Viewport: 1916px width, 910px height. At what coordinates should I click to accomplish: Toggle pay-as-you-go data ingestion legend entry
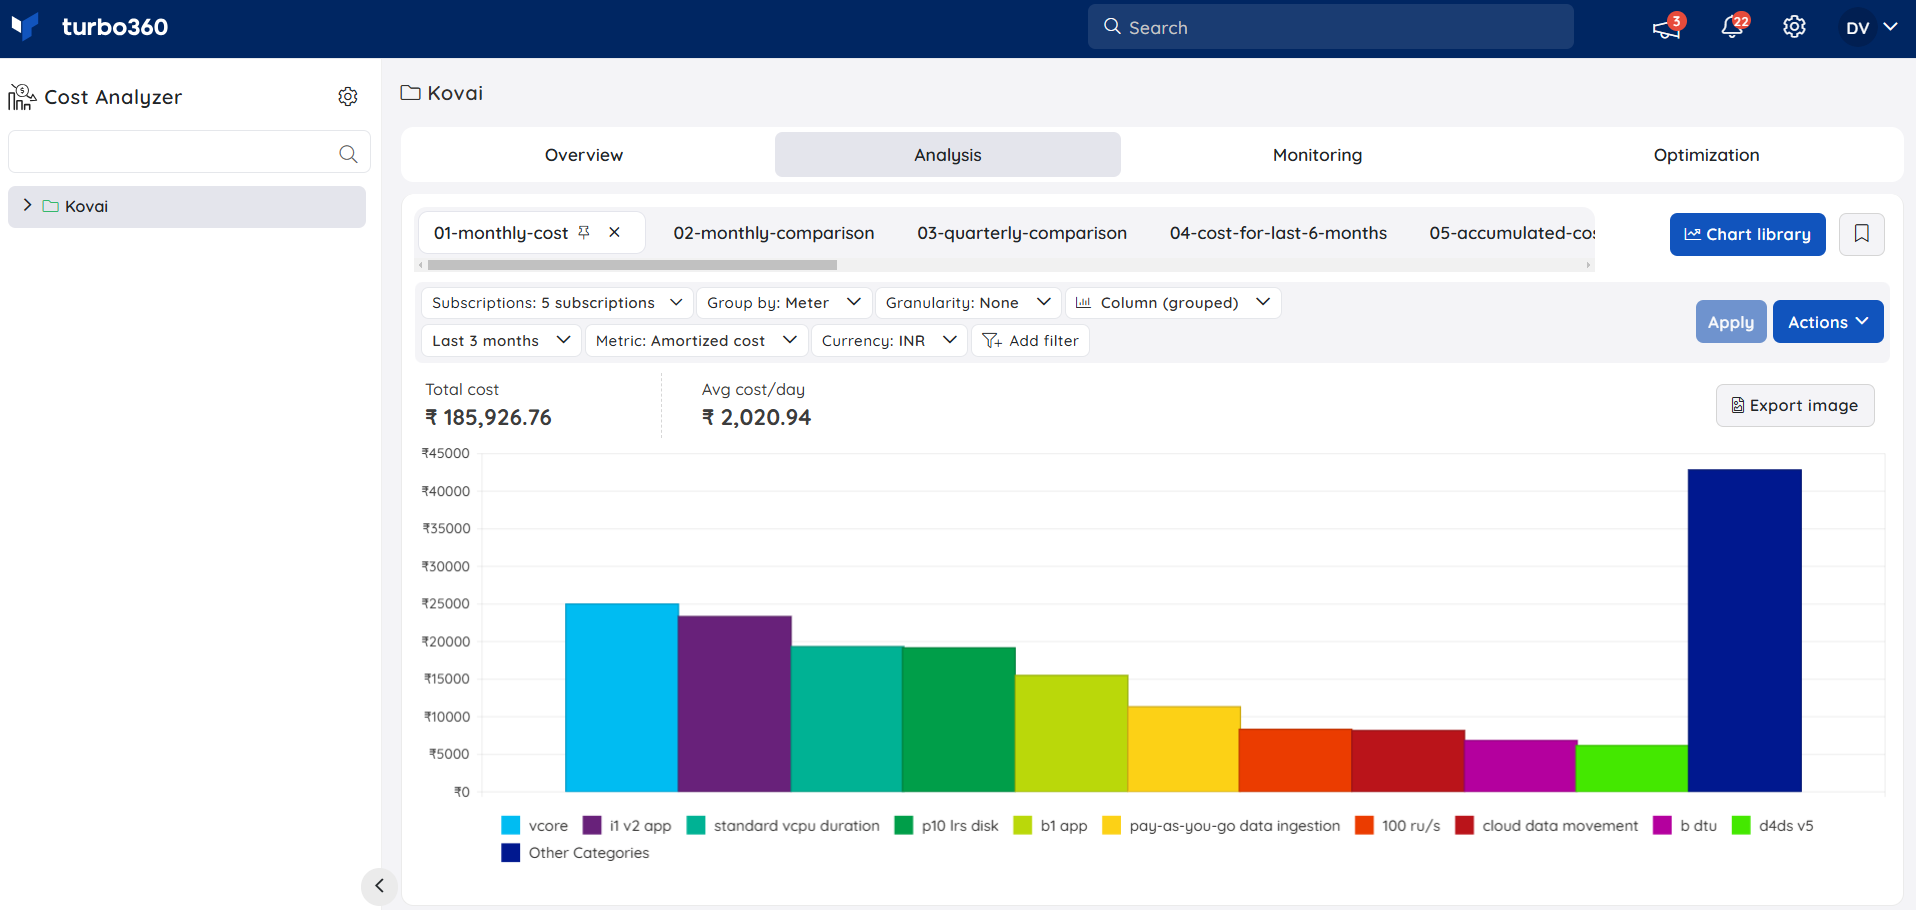coord(1221,825)
